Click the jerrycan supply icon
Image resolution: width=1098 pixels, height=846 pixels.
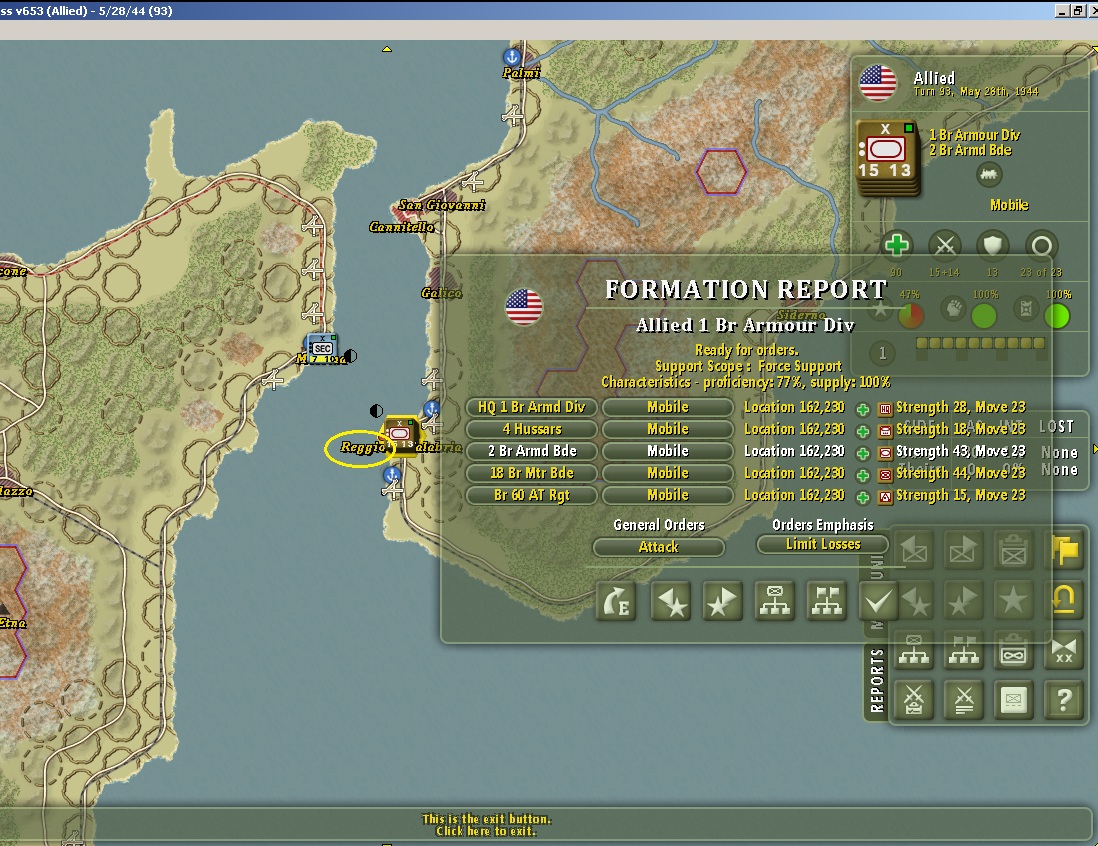tap(1026, 309)
